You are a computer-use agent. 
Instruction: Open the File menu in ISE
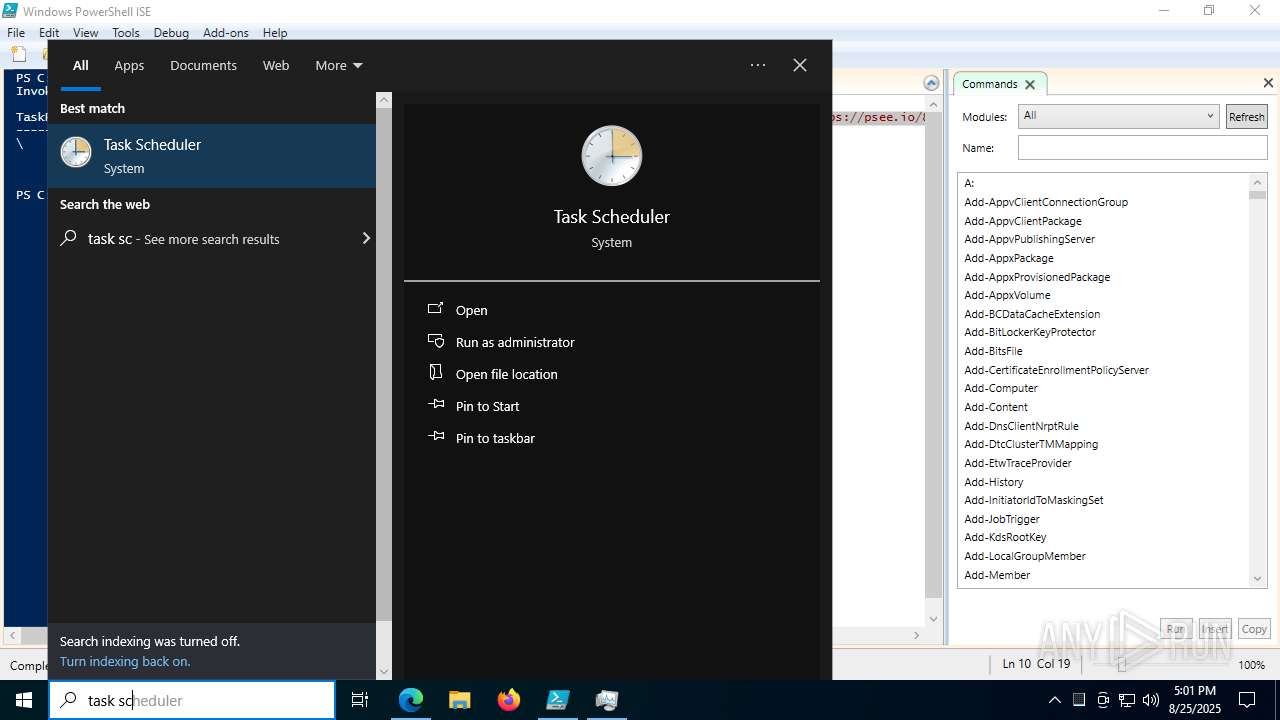pyautogui.click(x=16, y=32)
